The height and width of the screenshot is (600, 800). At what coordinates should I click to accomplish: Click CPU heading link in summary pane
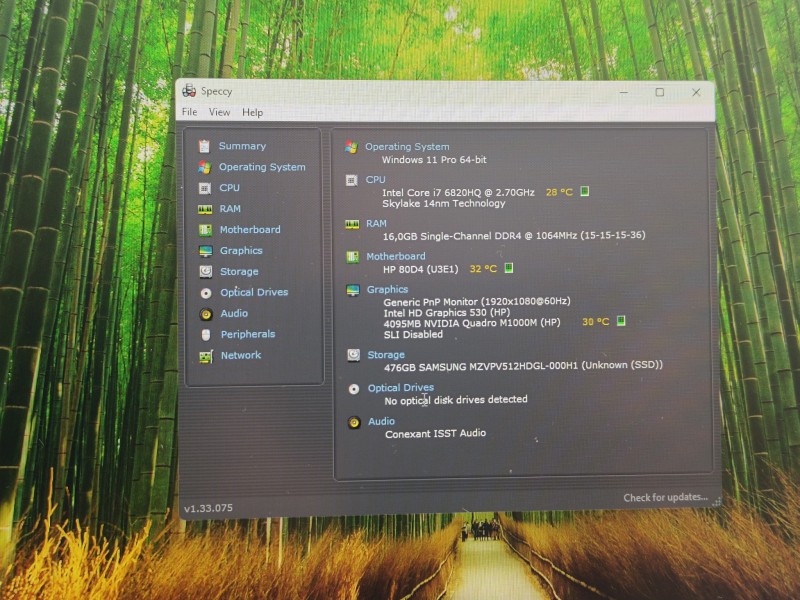tap(376, 180)
